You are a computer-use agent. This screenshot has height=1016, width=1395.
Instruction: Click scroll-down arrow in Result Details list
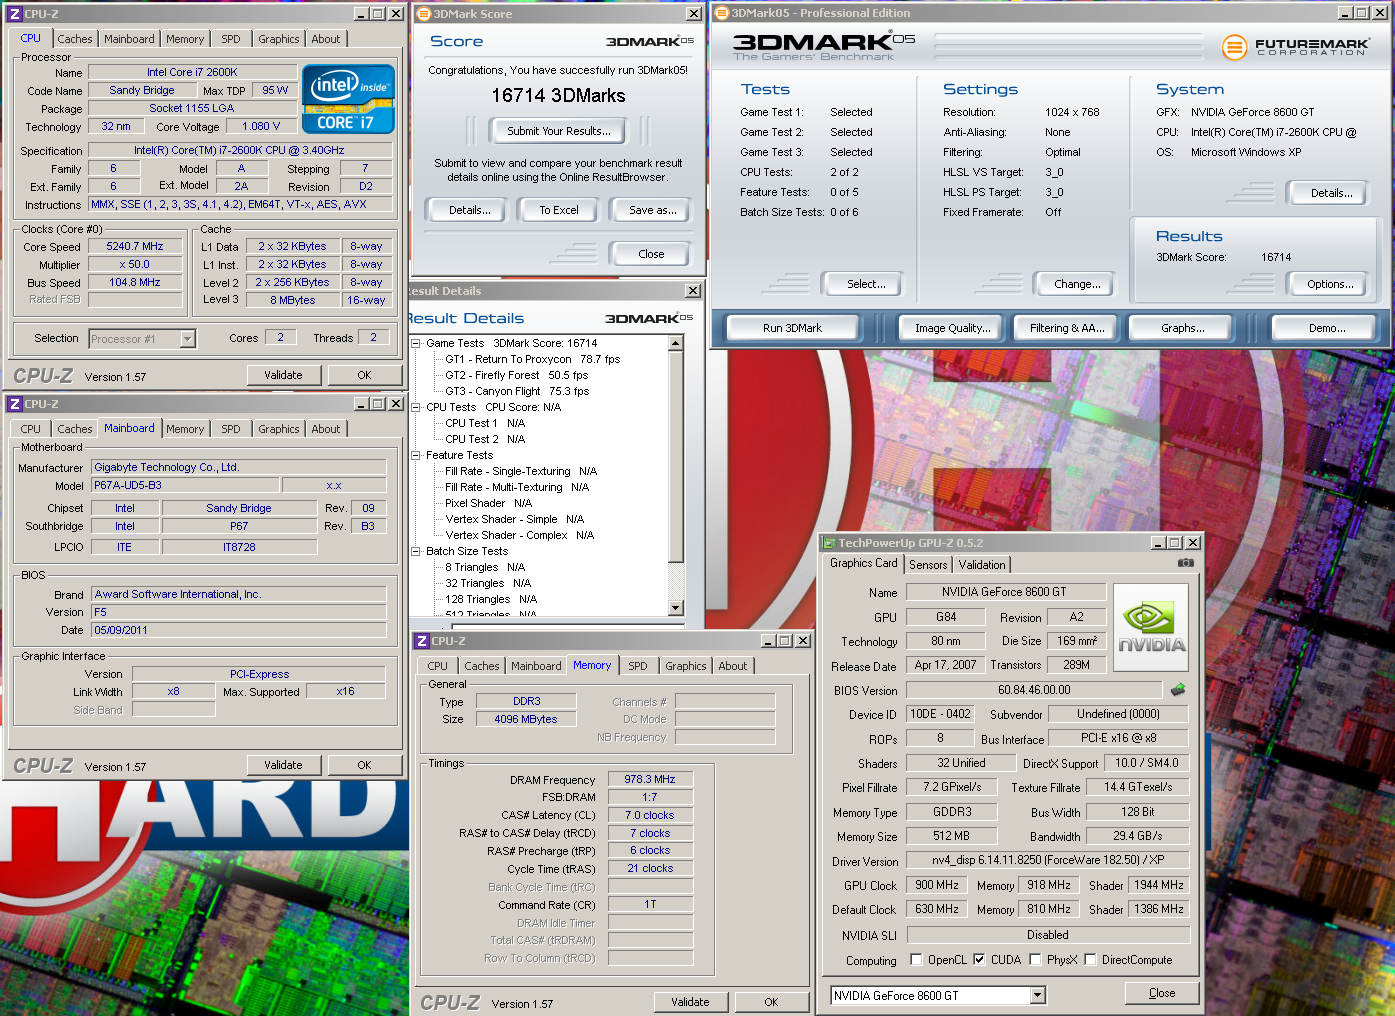coord(676,608)
